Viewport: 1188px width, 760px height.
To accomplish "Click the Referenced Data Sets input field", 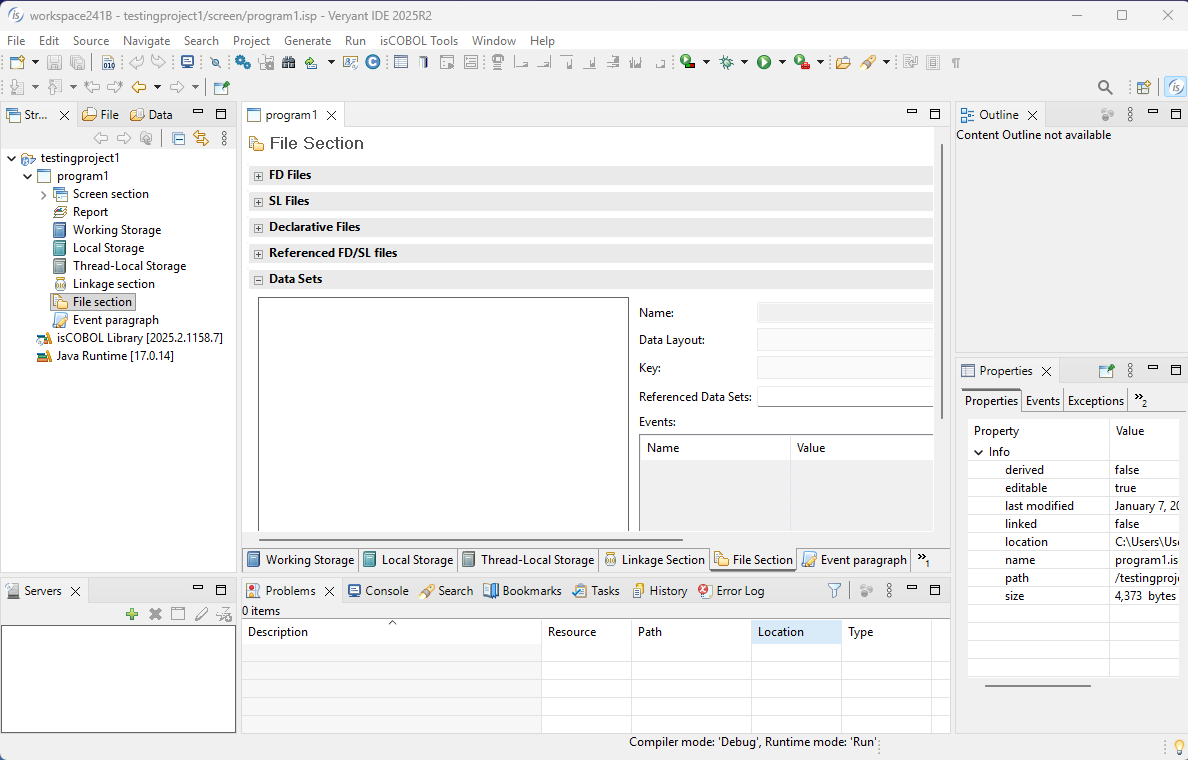I will pos(845,397).
